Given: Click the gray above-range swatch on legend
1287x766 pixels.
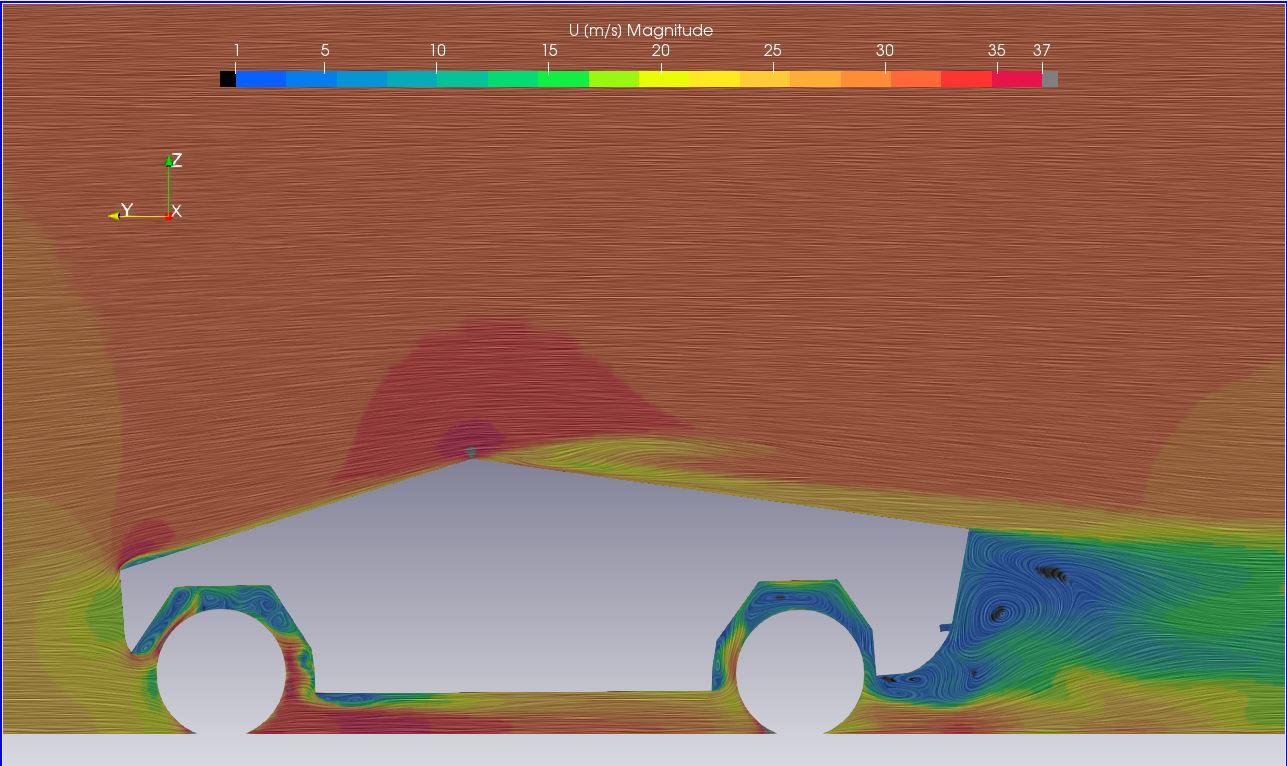Looking at the screenshot, I should point(1050,79).
